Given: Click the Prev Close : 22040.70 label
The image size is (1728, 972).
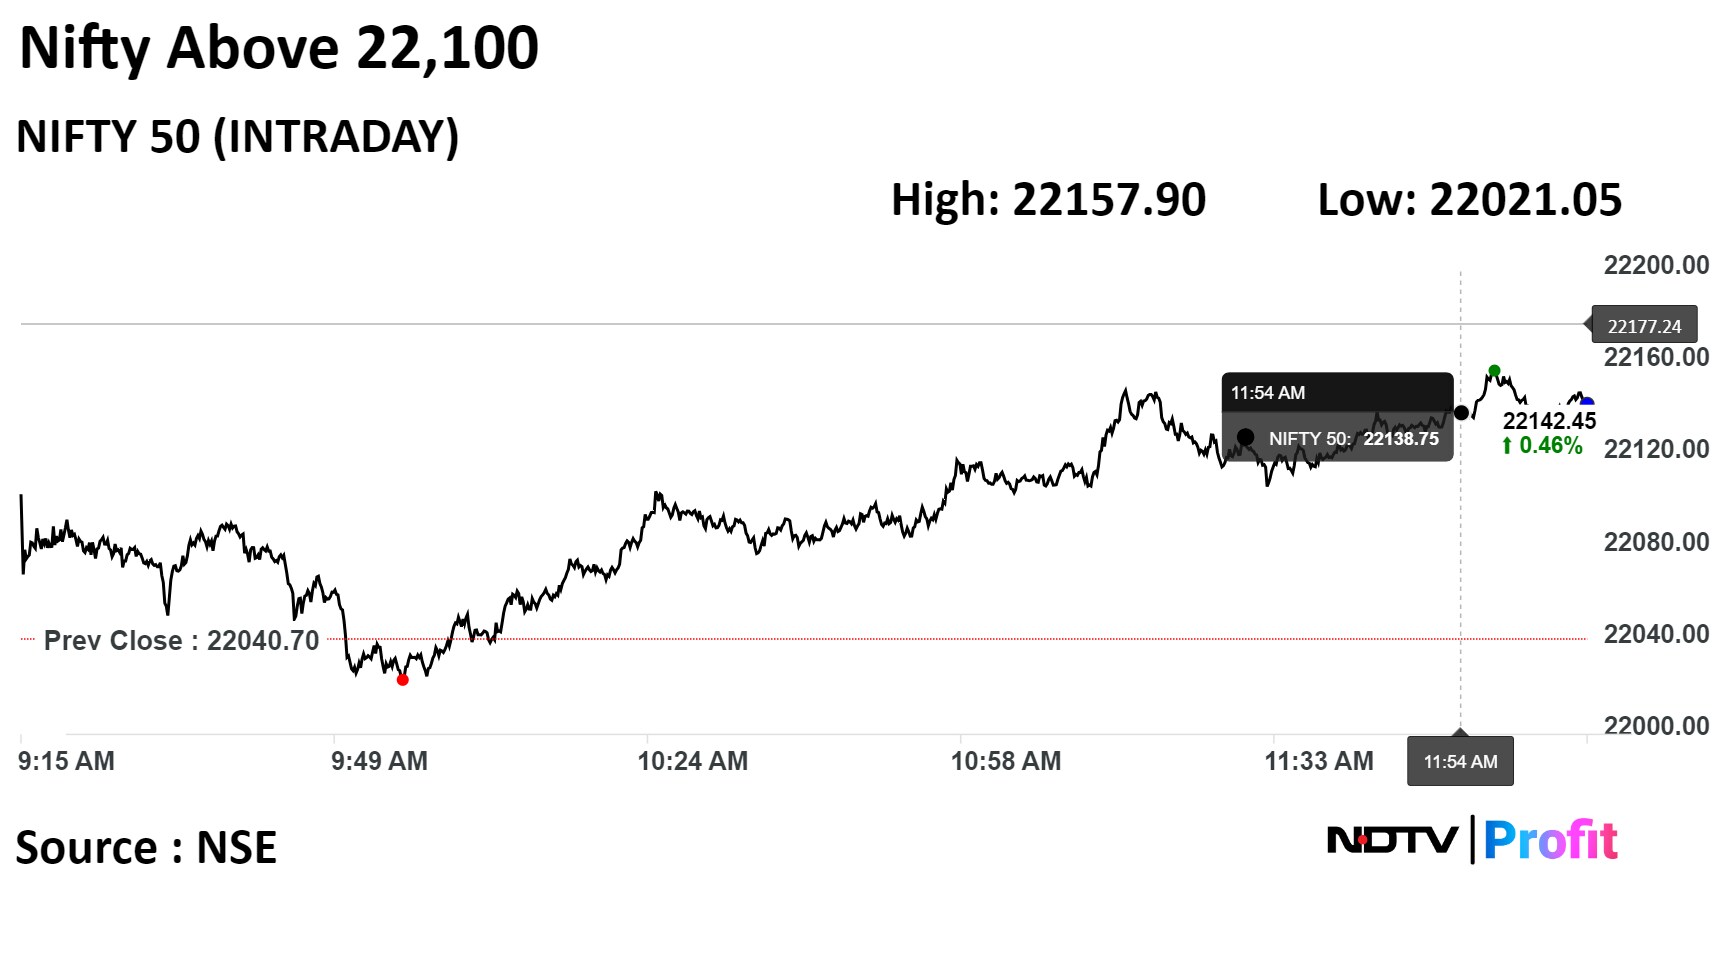Looking at the screenshot, I should tap(181, 640).
